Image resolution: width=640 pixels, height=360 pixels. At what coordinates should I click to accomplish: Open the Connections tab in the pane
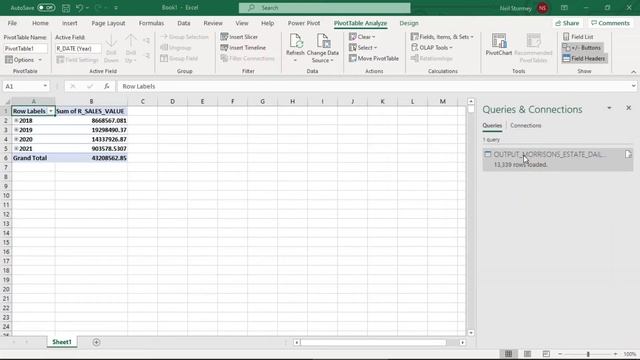tap(526, 125)
